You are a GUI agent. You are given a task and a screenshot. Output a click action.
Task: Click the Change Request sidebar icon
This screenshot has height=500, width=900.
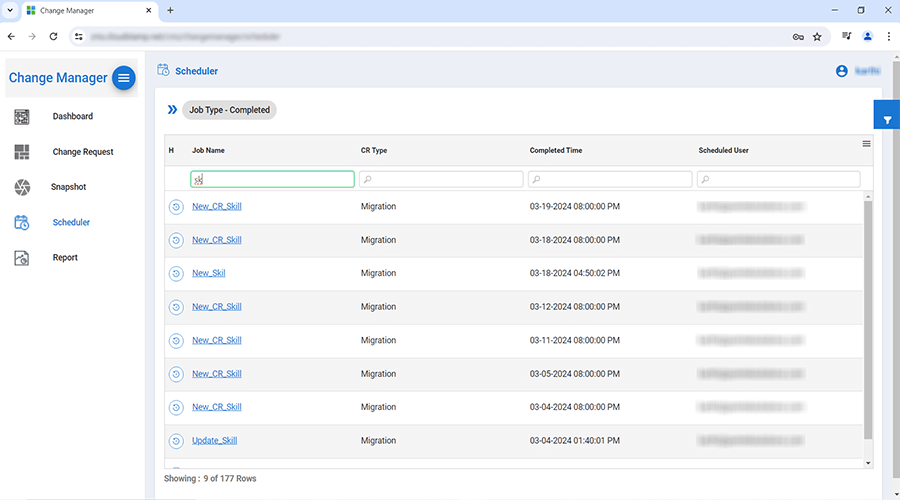point(22,152)
